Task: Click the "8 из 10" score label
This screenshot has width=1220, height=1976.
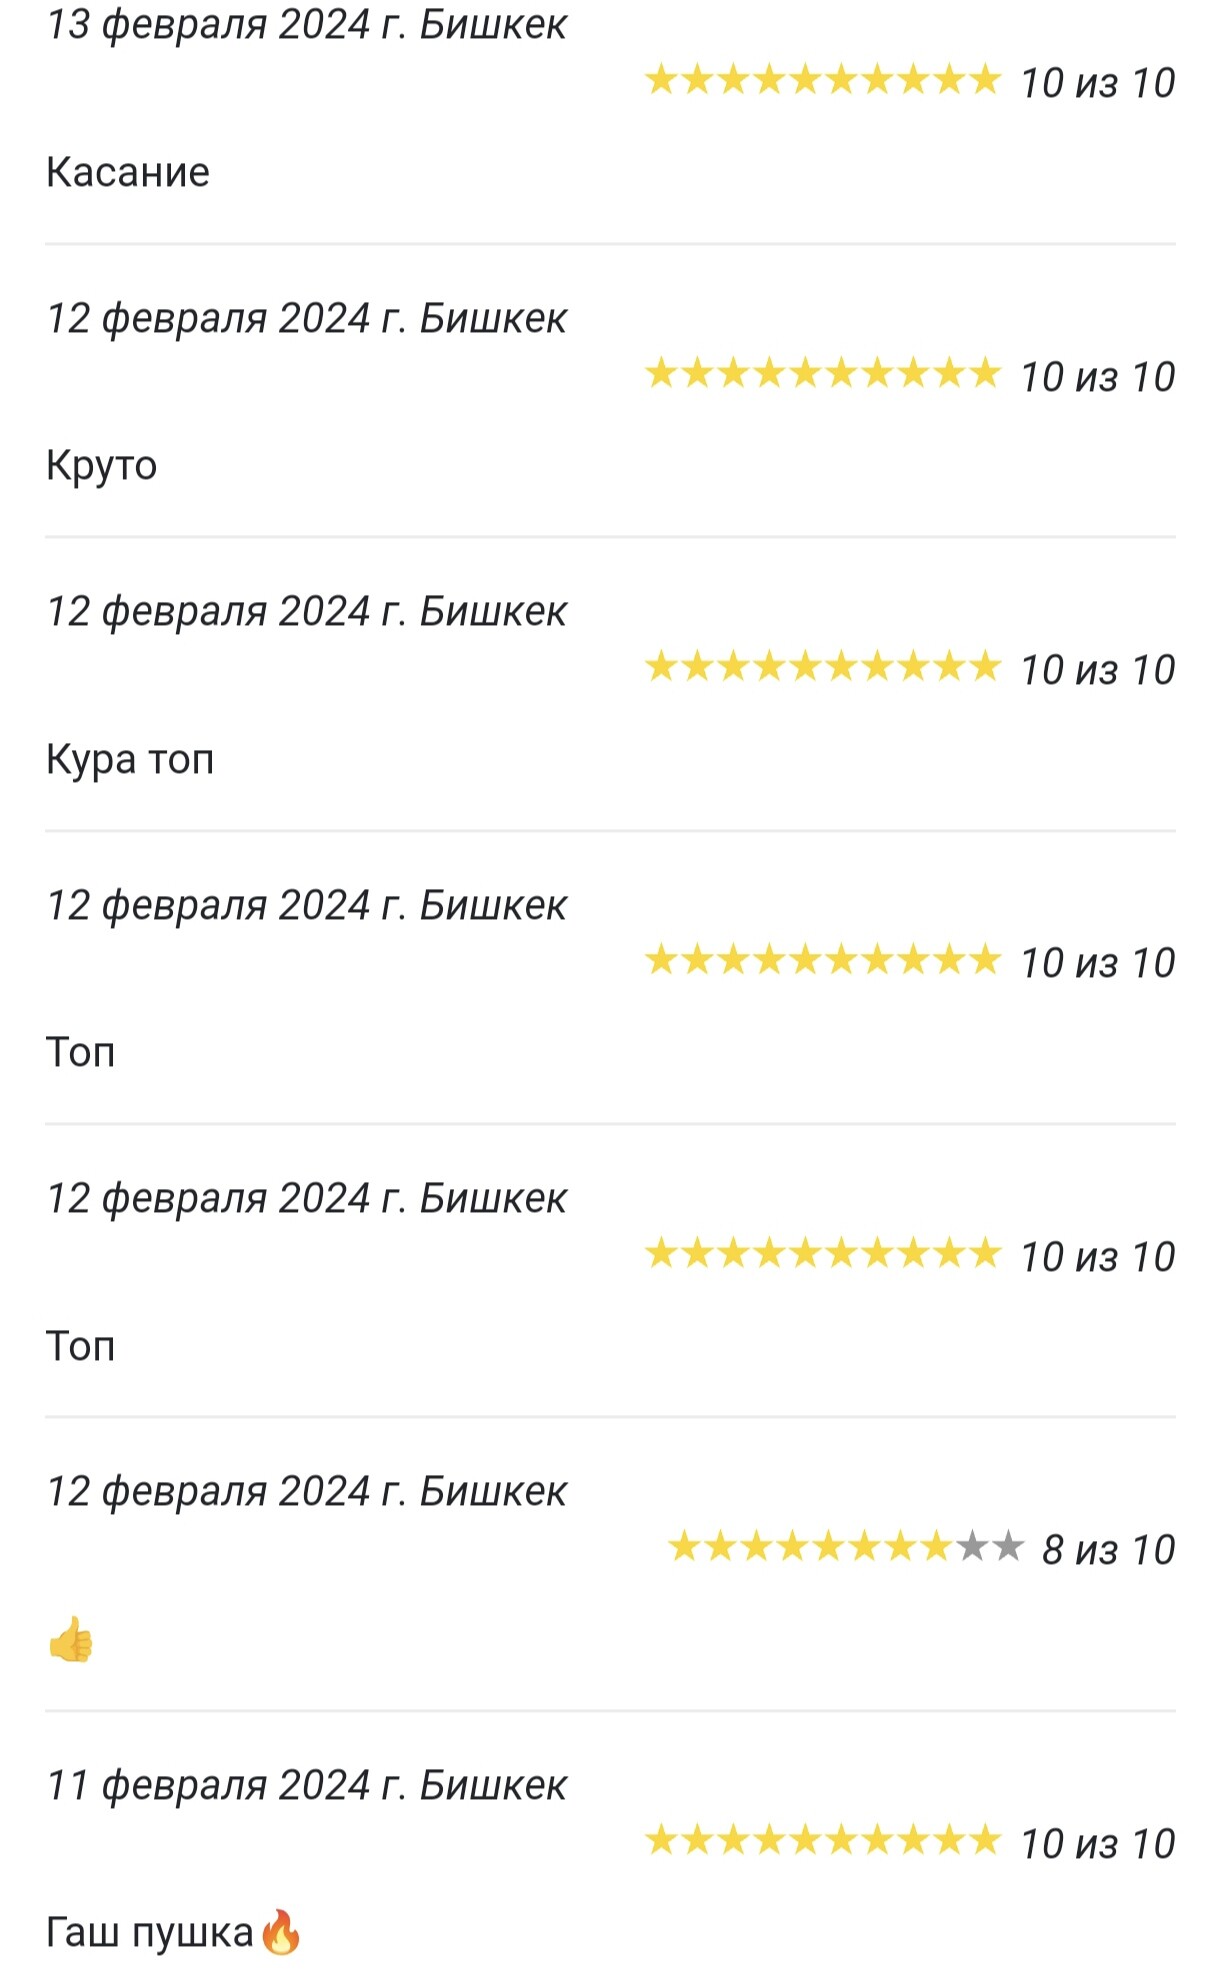Action: [x=1108, y=1550]
